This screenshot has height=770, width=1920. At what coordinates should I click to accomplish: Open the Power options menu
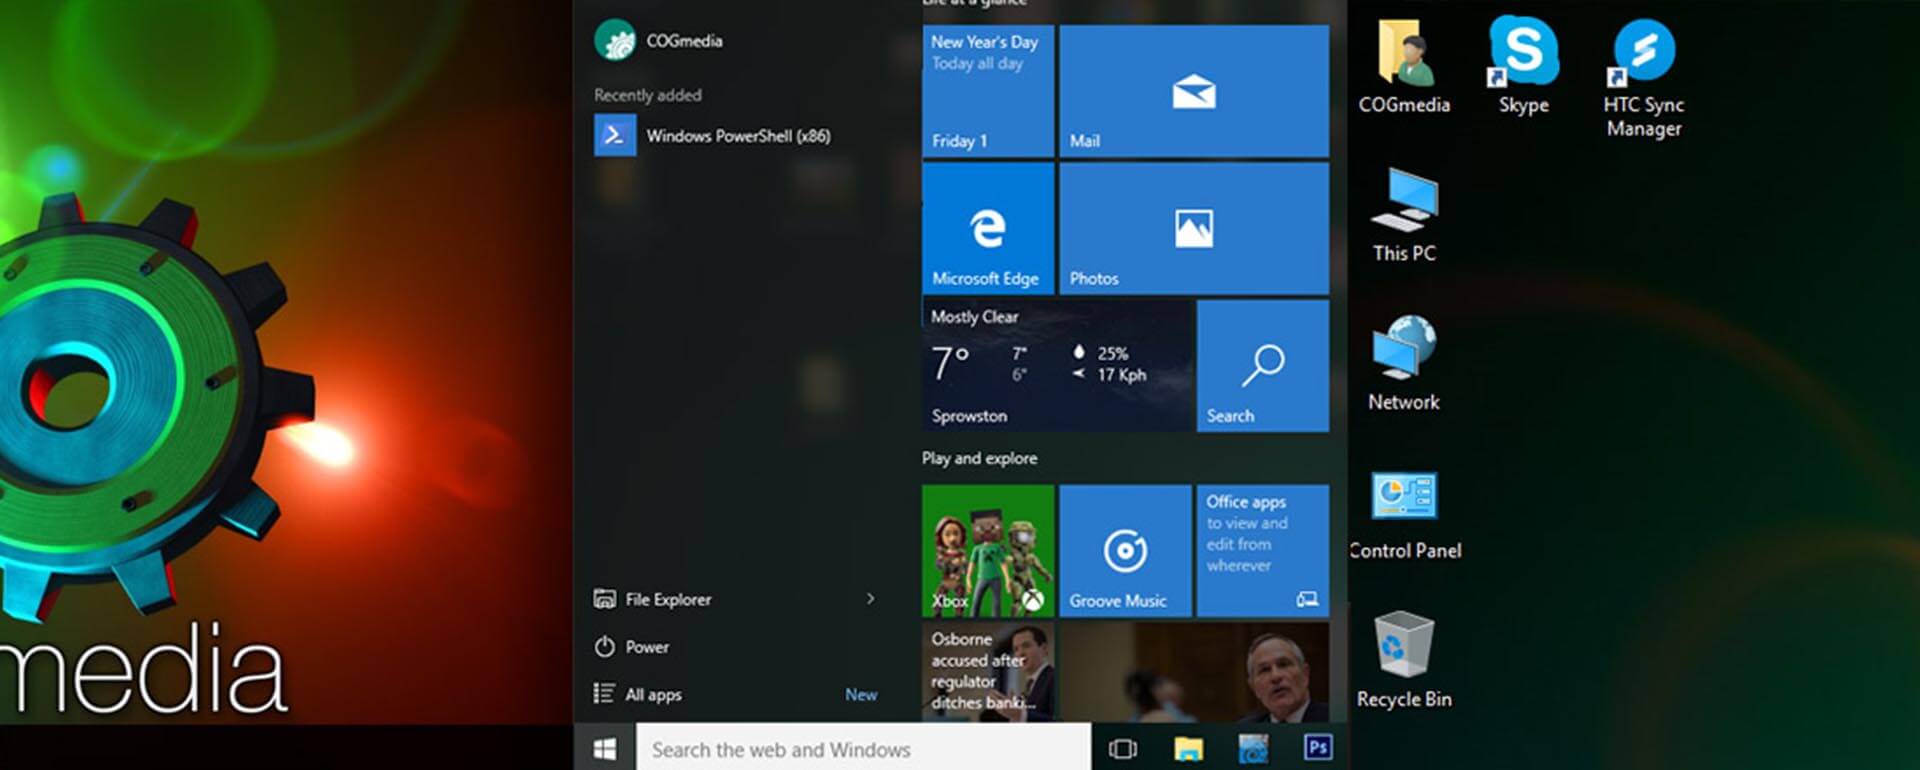[646, 647]
